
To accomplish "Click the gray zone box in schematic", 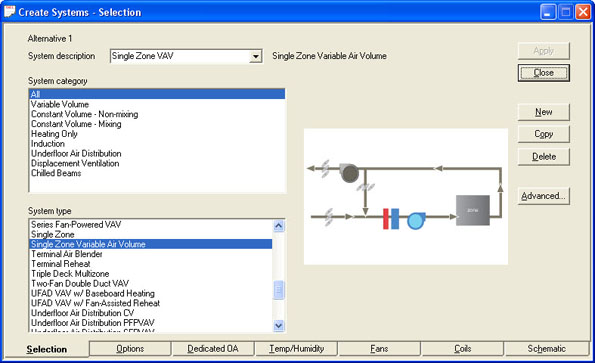I will pyautogui.click(x=472, y=210).
